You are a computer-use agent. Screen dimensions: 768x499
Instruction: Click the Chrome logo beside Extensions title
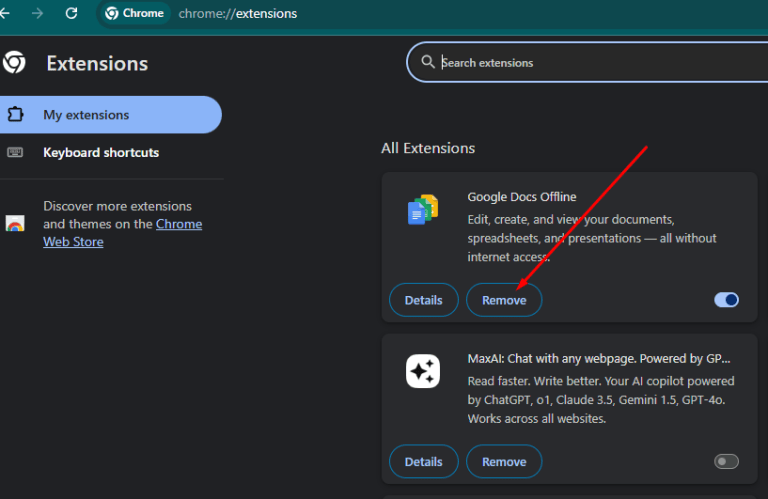pos(14,63)
